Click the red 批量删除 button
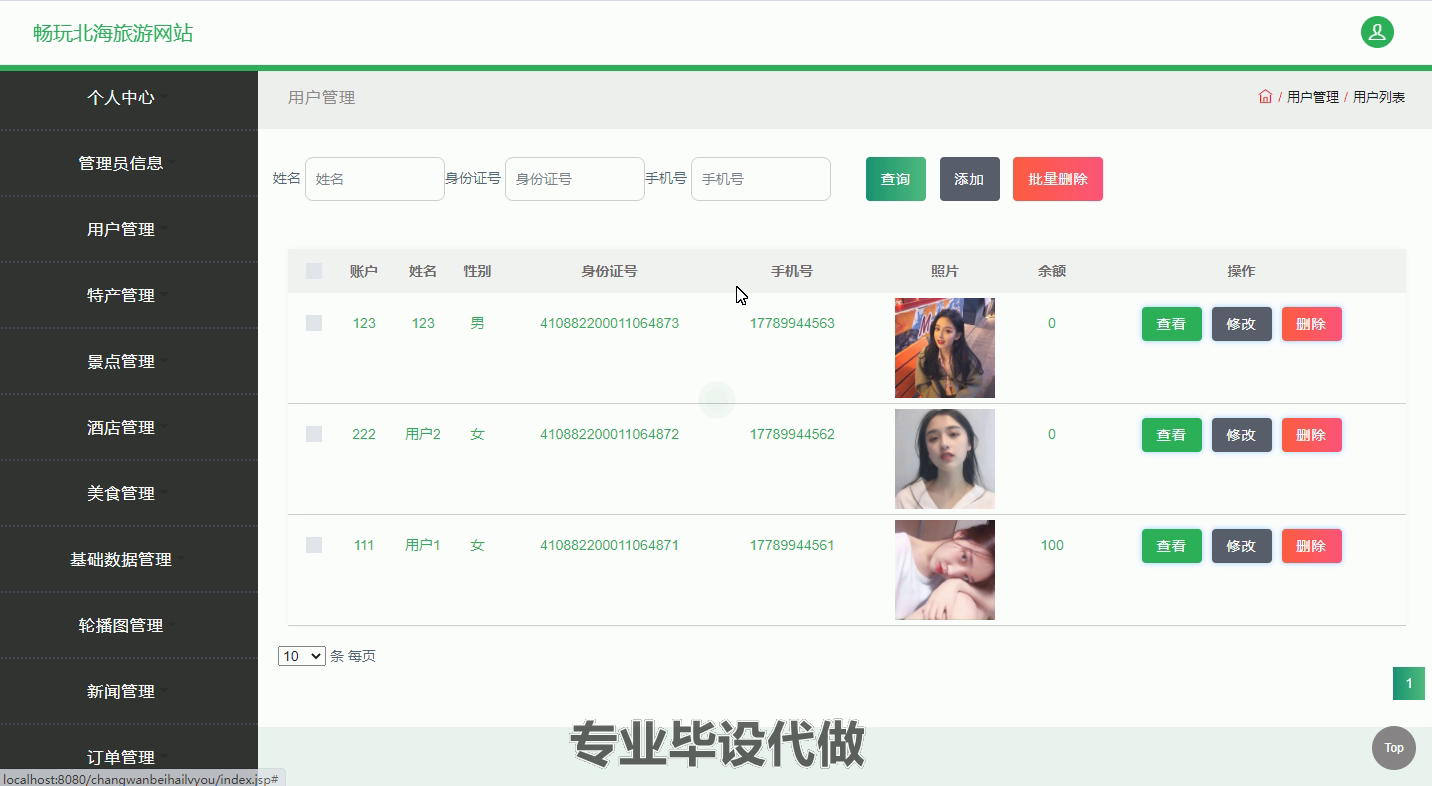Image resolution: width=1432 pixels, height=786 pixels. [x=1058, y=179]
